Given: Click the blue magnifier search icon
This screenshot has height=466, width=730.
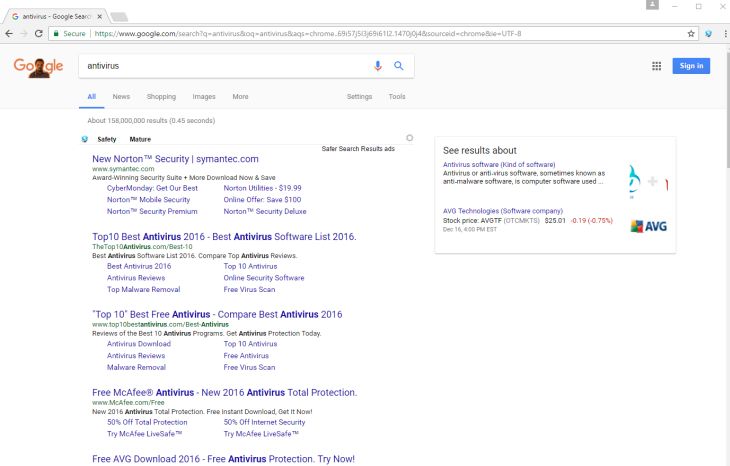Looking at the screenshot, I should (399, 66).
